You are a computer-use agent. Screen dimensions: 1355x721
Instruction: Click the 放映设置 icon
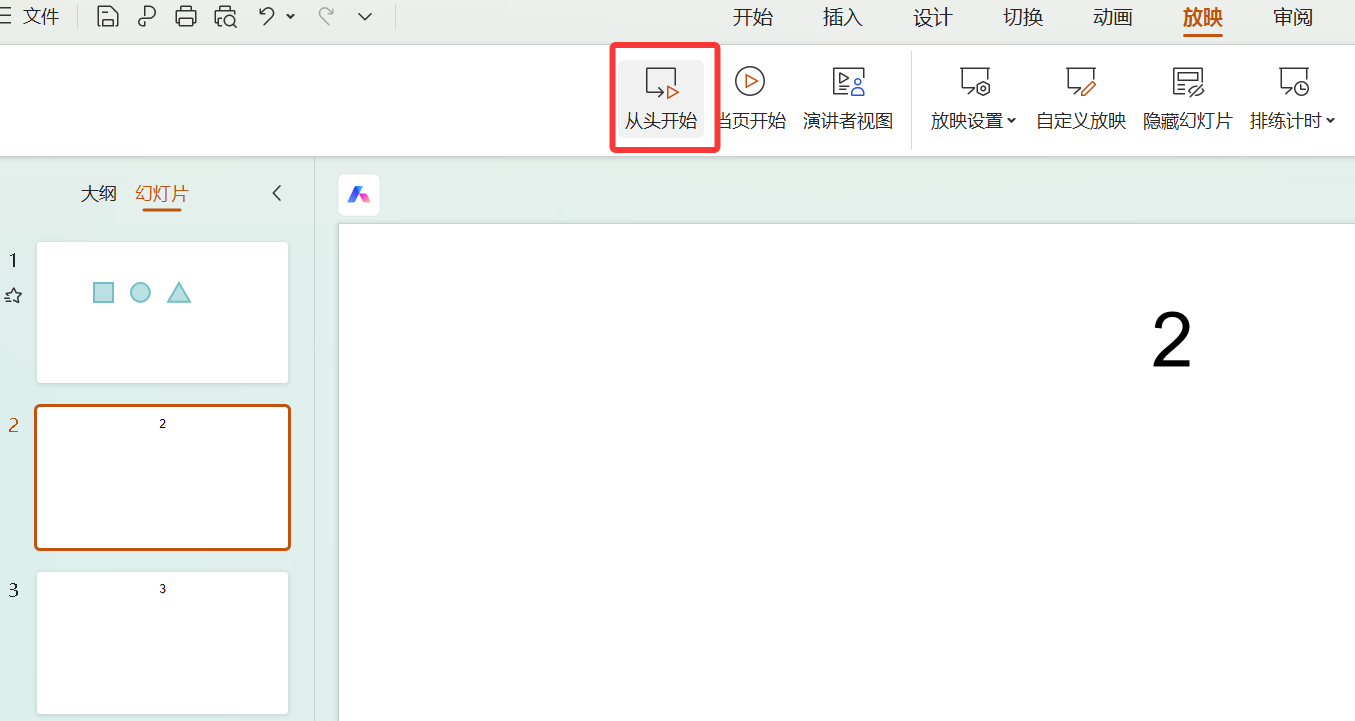tap(974, 82)
